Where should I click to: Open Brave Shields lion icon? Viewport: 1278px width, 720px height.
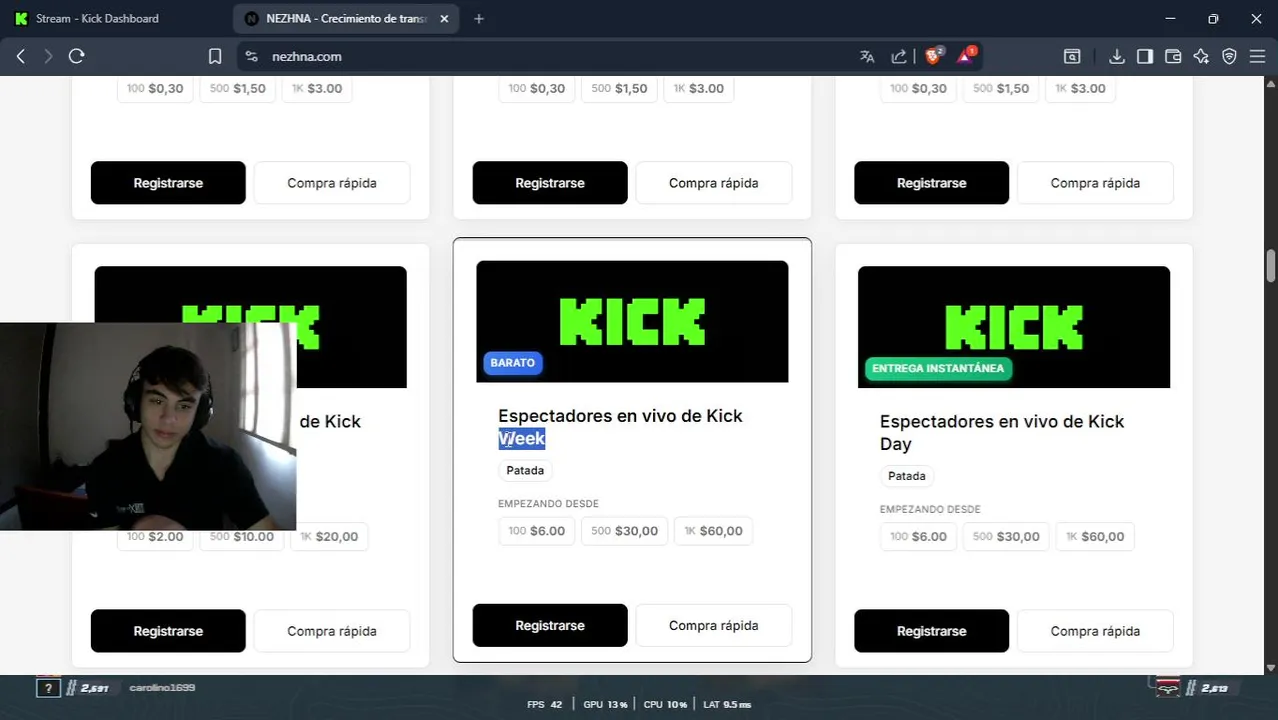[x=933, y=56]
